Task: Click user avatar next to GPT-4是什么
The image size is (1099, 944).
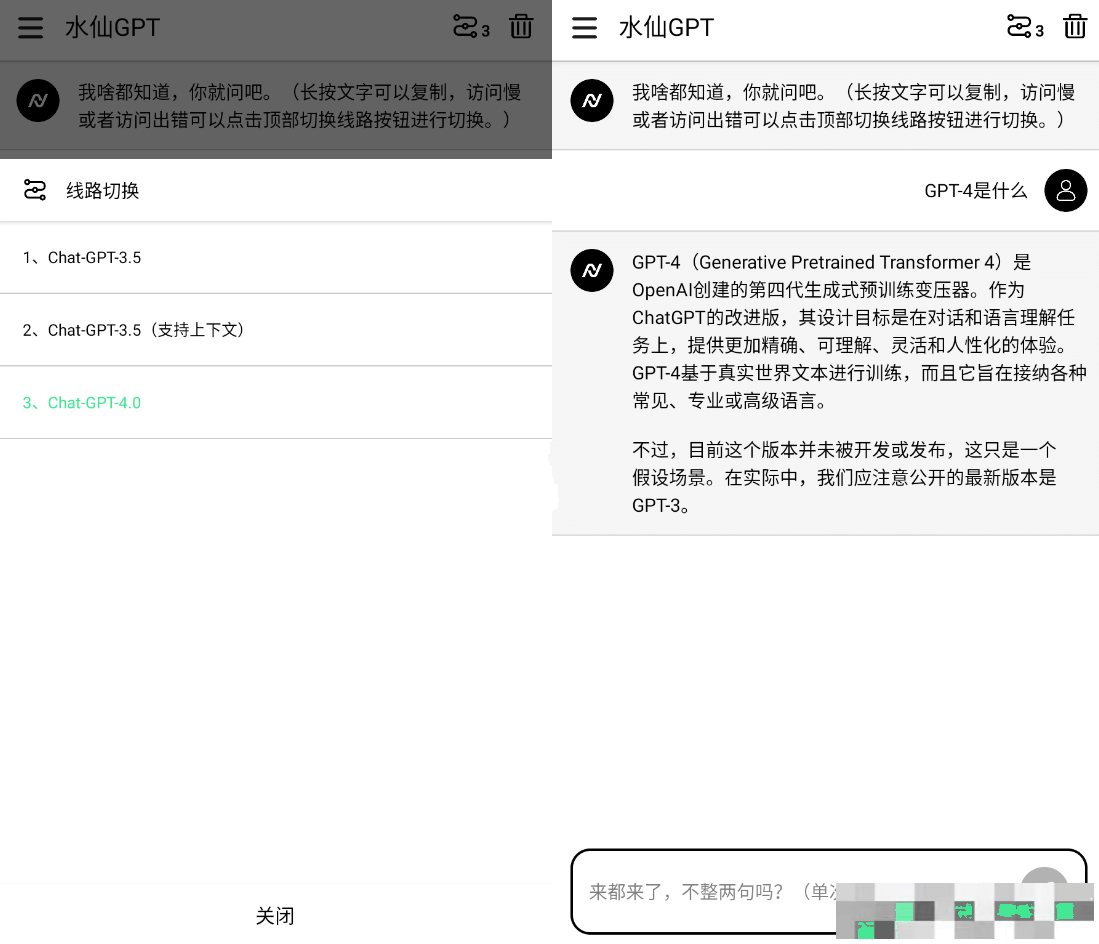Action: coord(1065,190)
